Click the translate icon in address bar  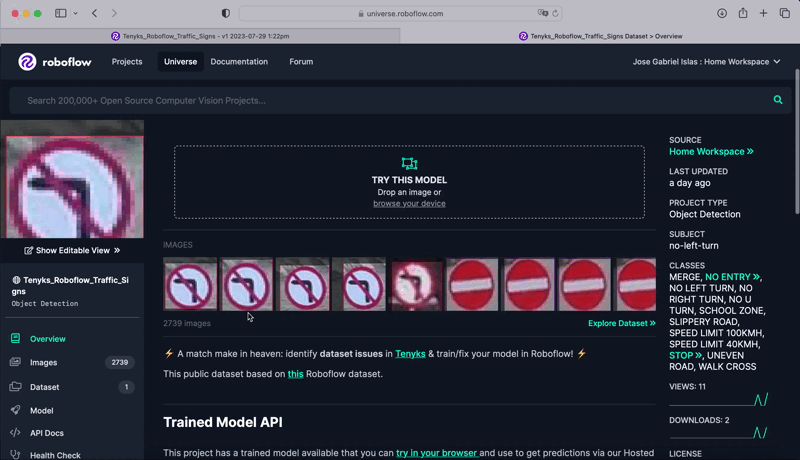point(543,13)
